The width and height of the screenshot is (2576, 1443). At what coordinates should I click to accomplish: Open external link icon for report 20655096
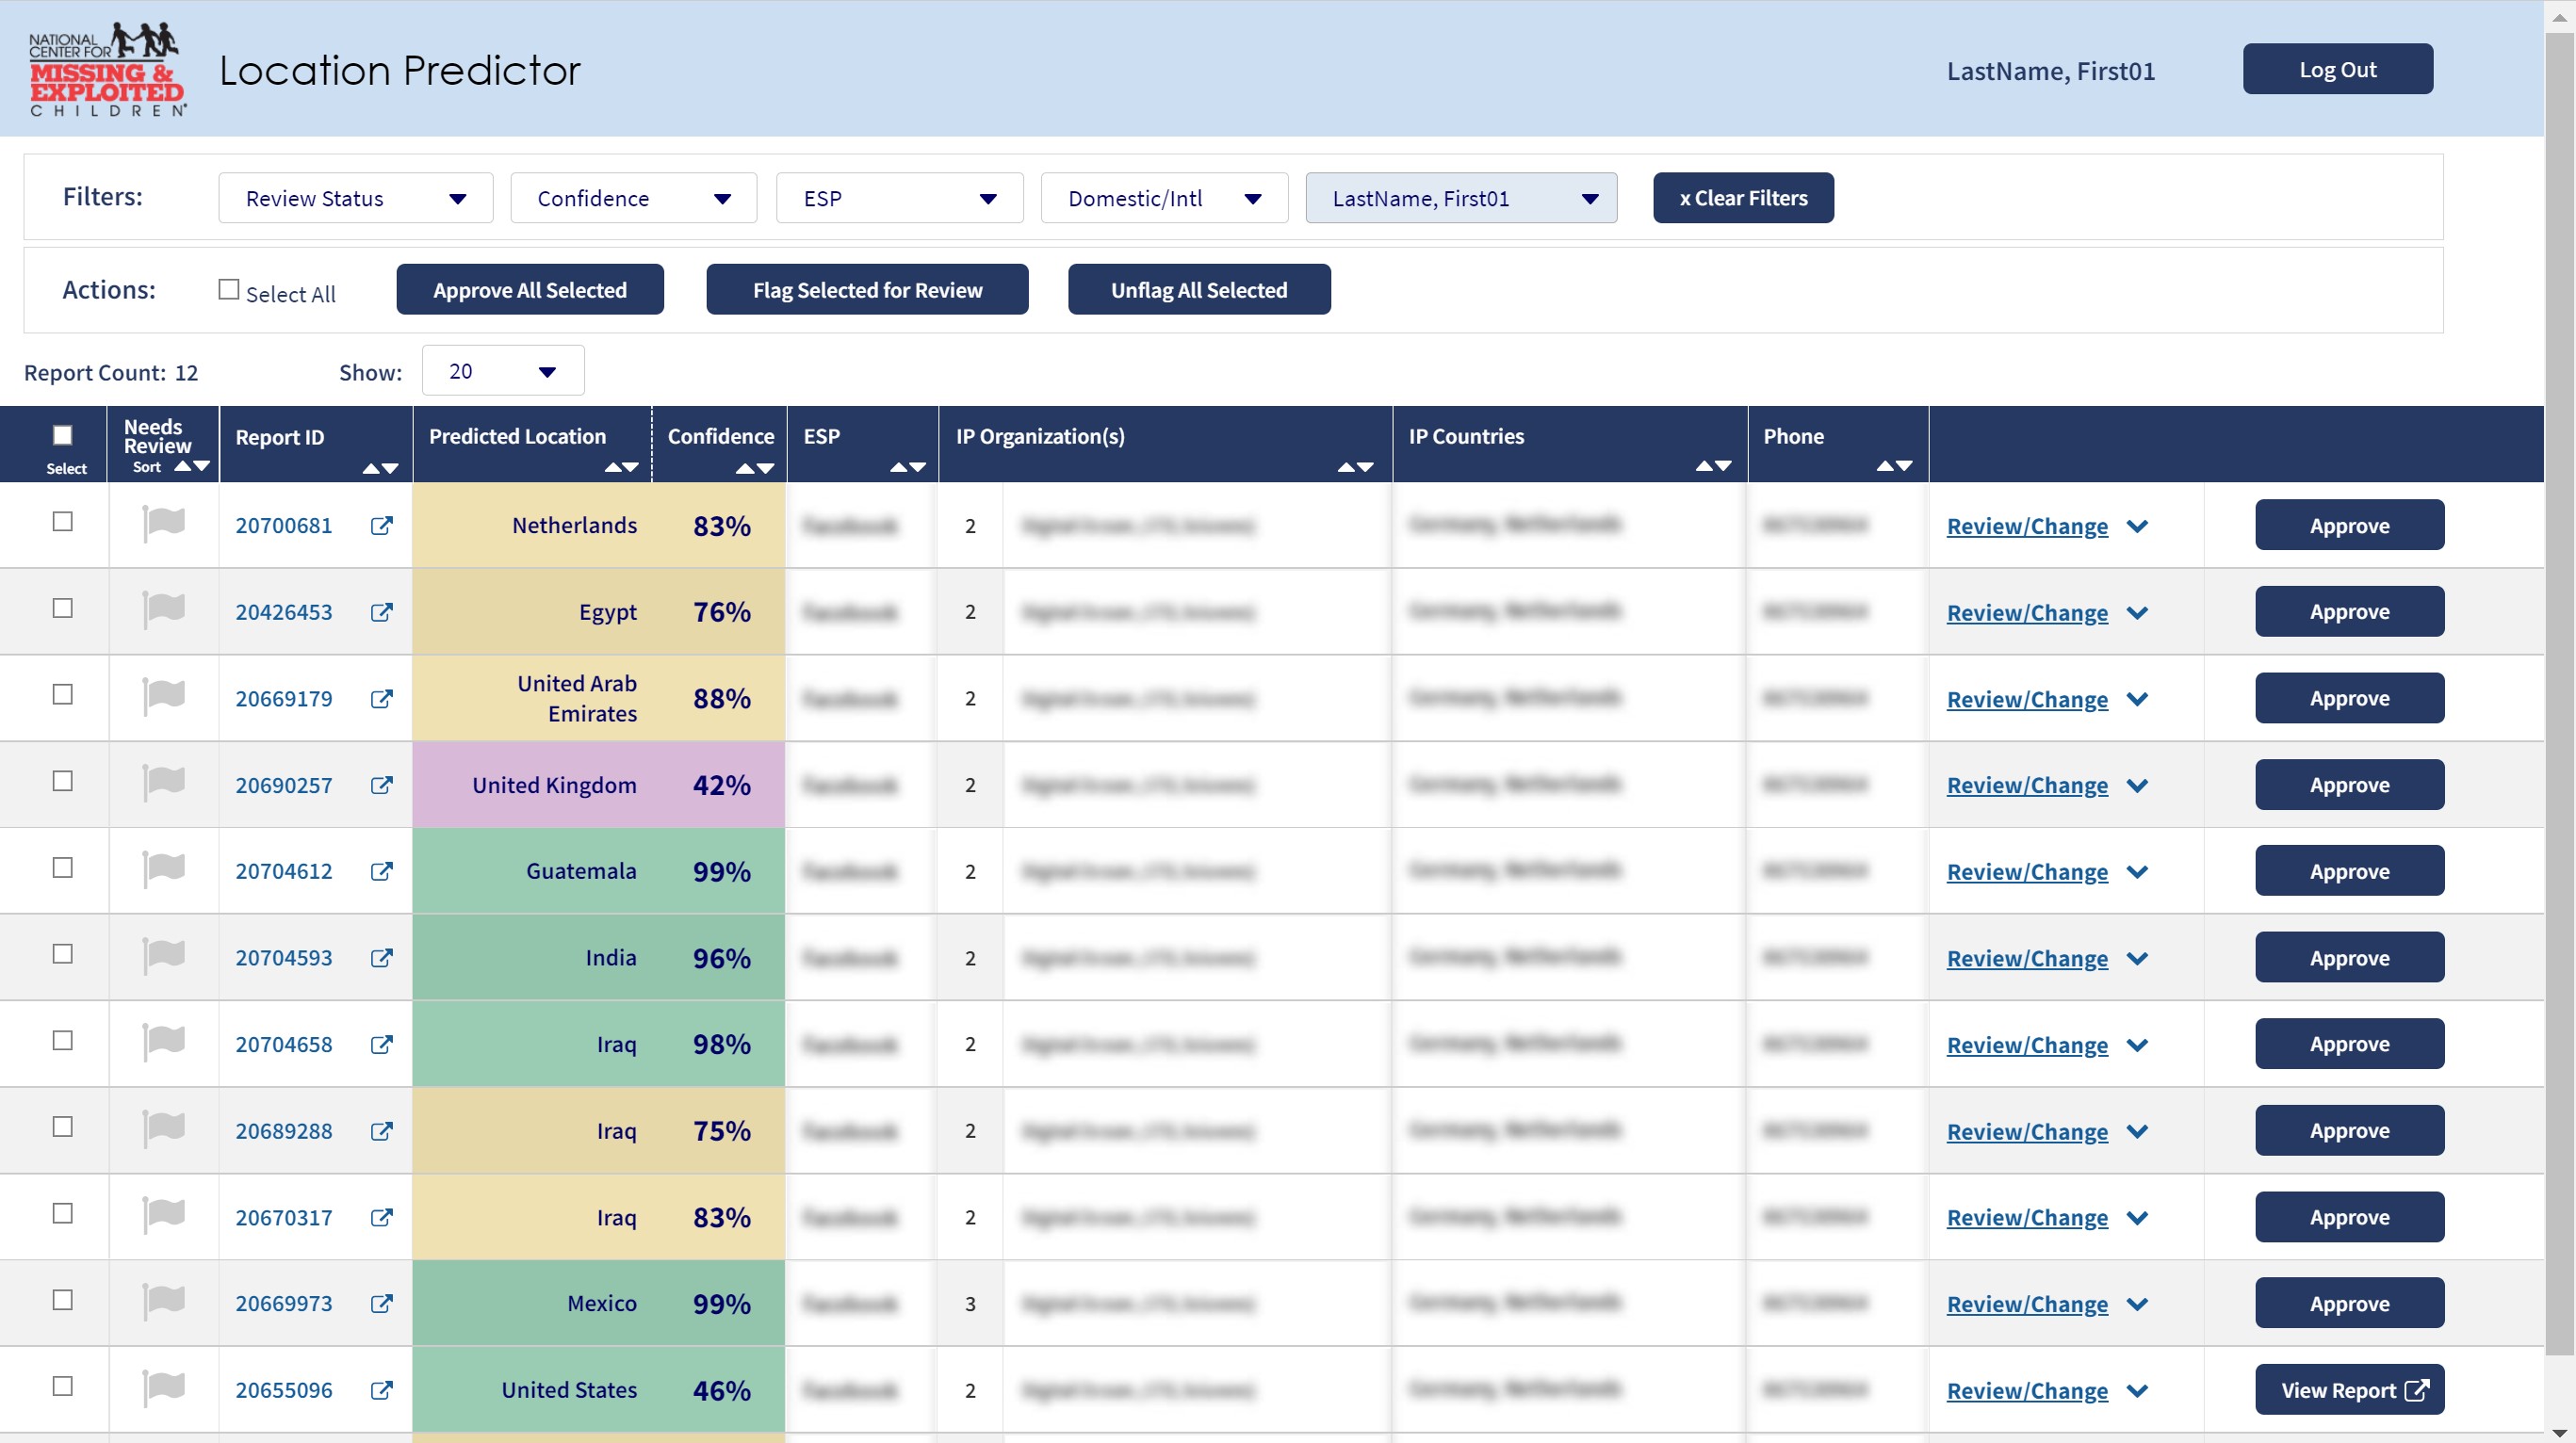(x=381, y=1390)
